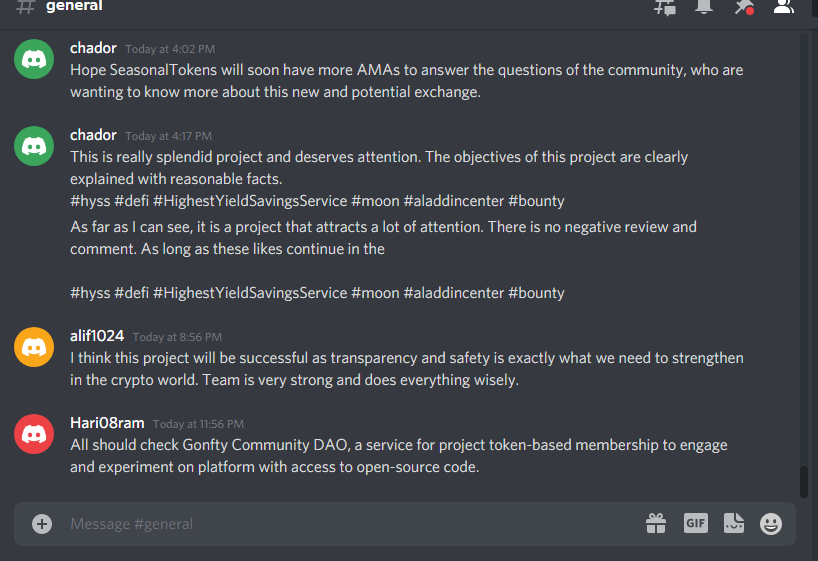
Task: Click the hash channel icon beside general
Action: (x=25, y=7)
